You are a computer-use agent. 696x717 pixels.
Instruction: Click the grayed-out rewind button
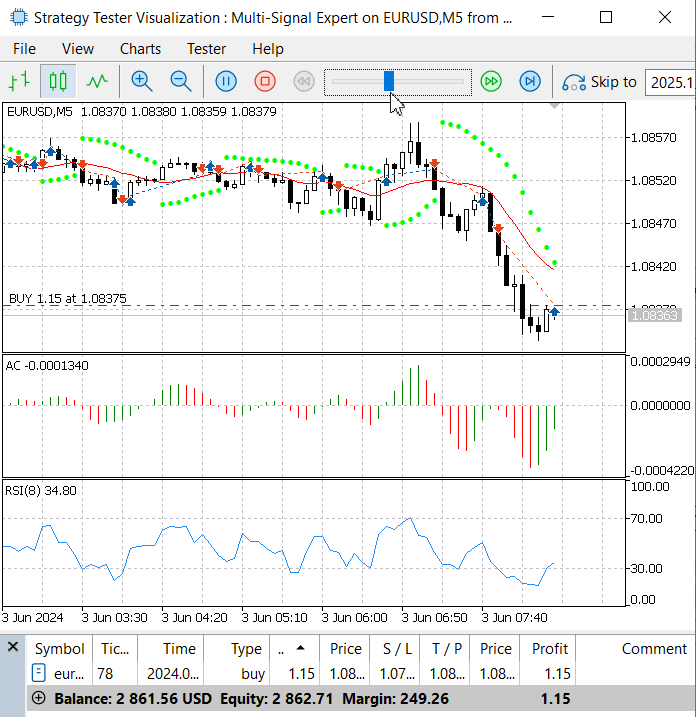pos(304,81)
